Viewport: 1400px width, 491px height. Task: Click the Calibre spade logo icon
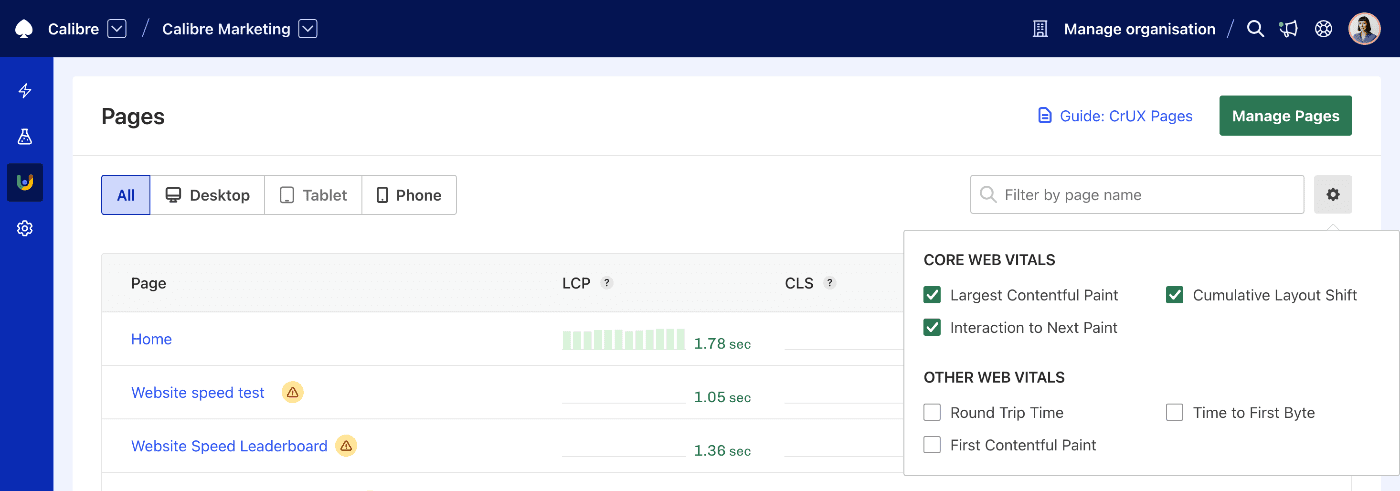coord(24,29)
